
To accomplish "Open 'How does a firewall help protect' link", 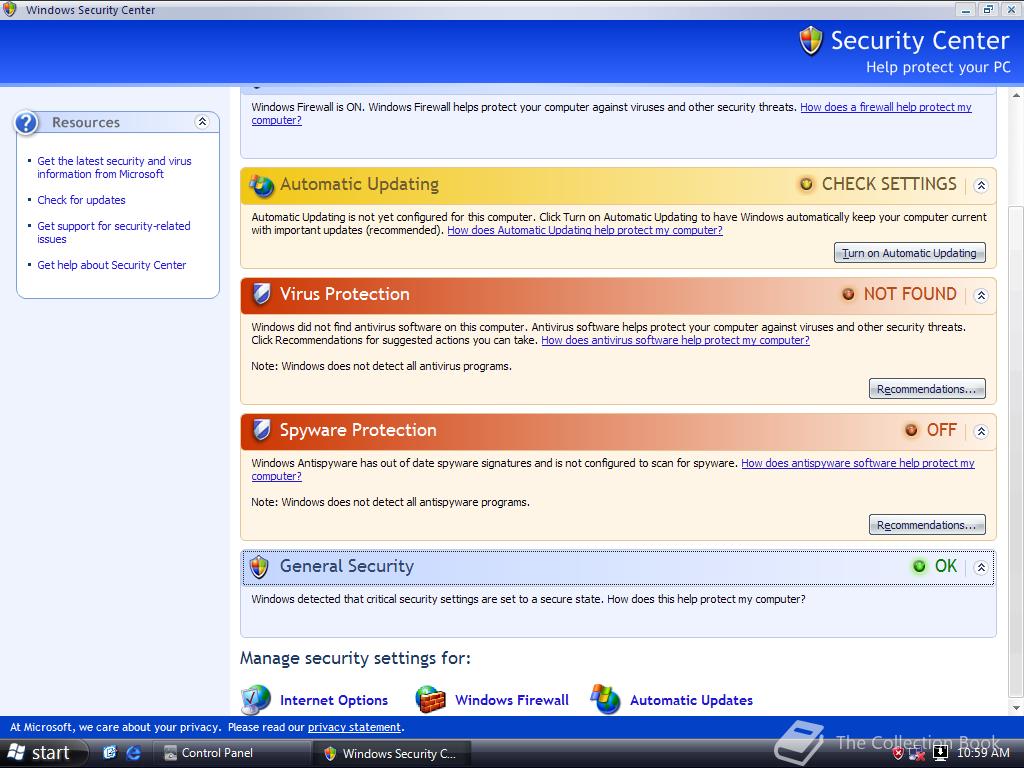I will [x=886, y=107].
